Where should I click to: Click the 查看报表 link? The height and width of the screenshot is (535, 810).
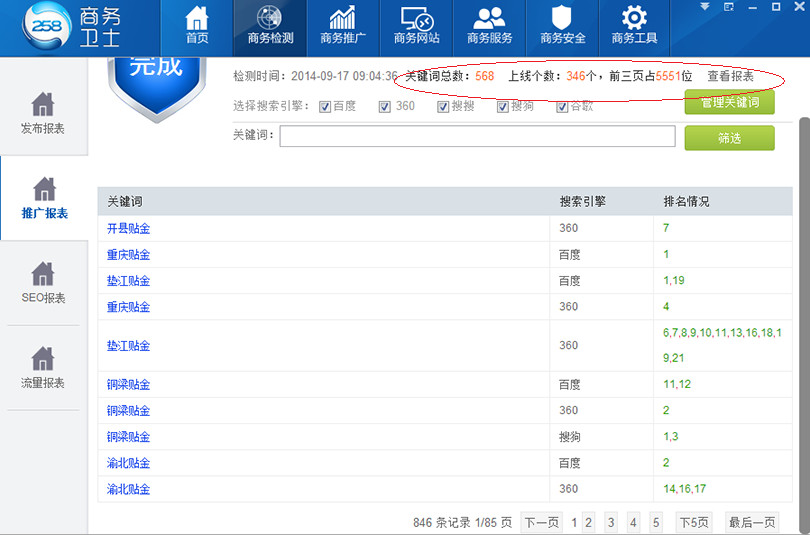pos(730,76)
